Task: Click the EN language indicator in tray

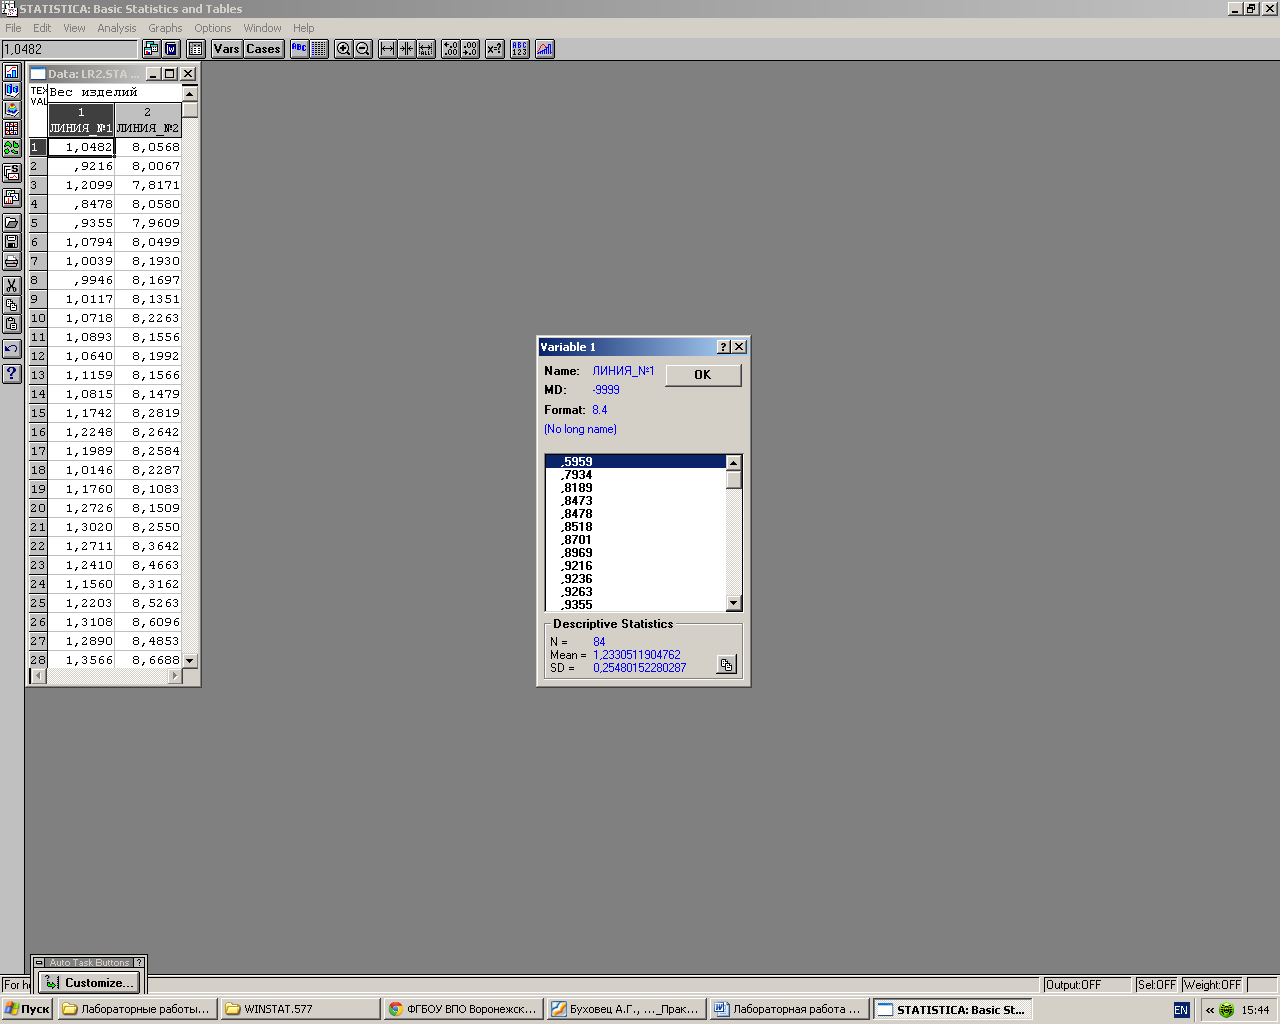Action: (x=1181, y=1010)
